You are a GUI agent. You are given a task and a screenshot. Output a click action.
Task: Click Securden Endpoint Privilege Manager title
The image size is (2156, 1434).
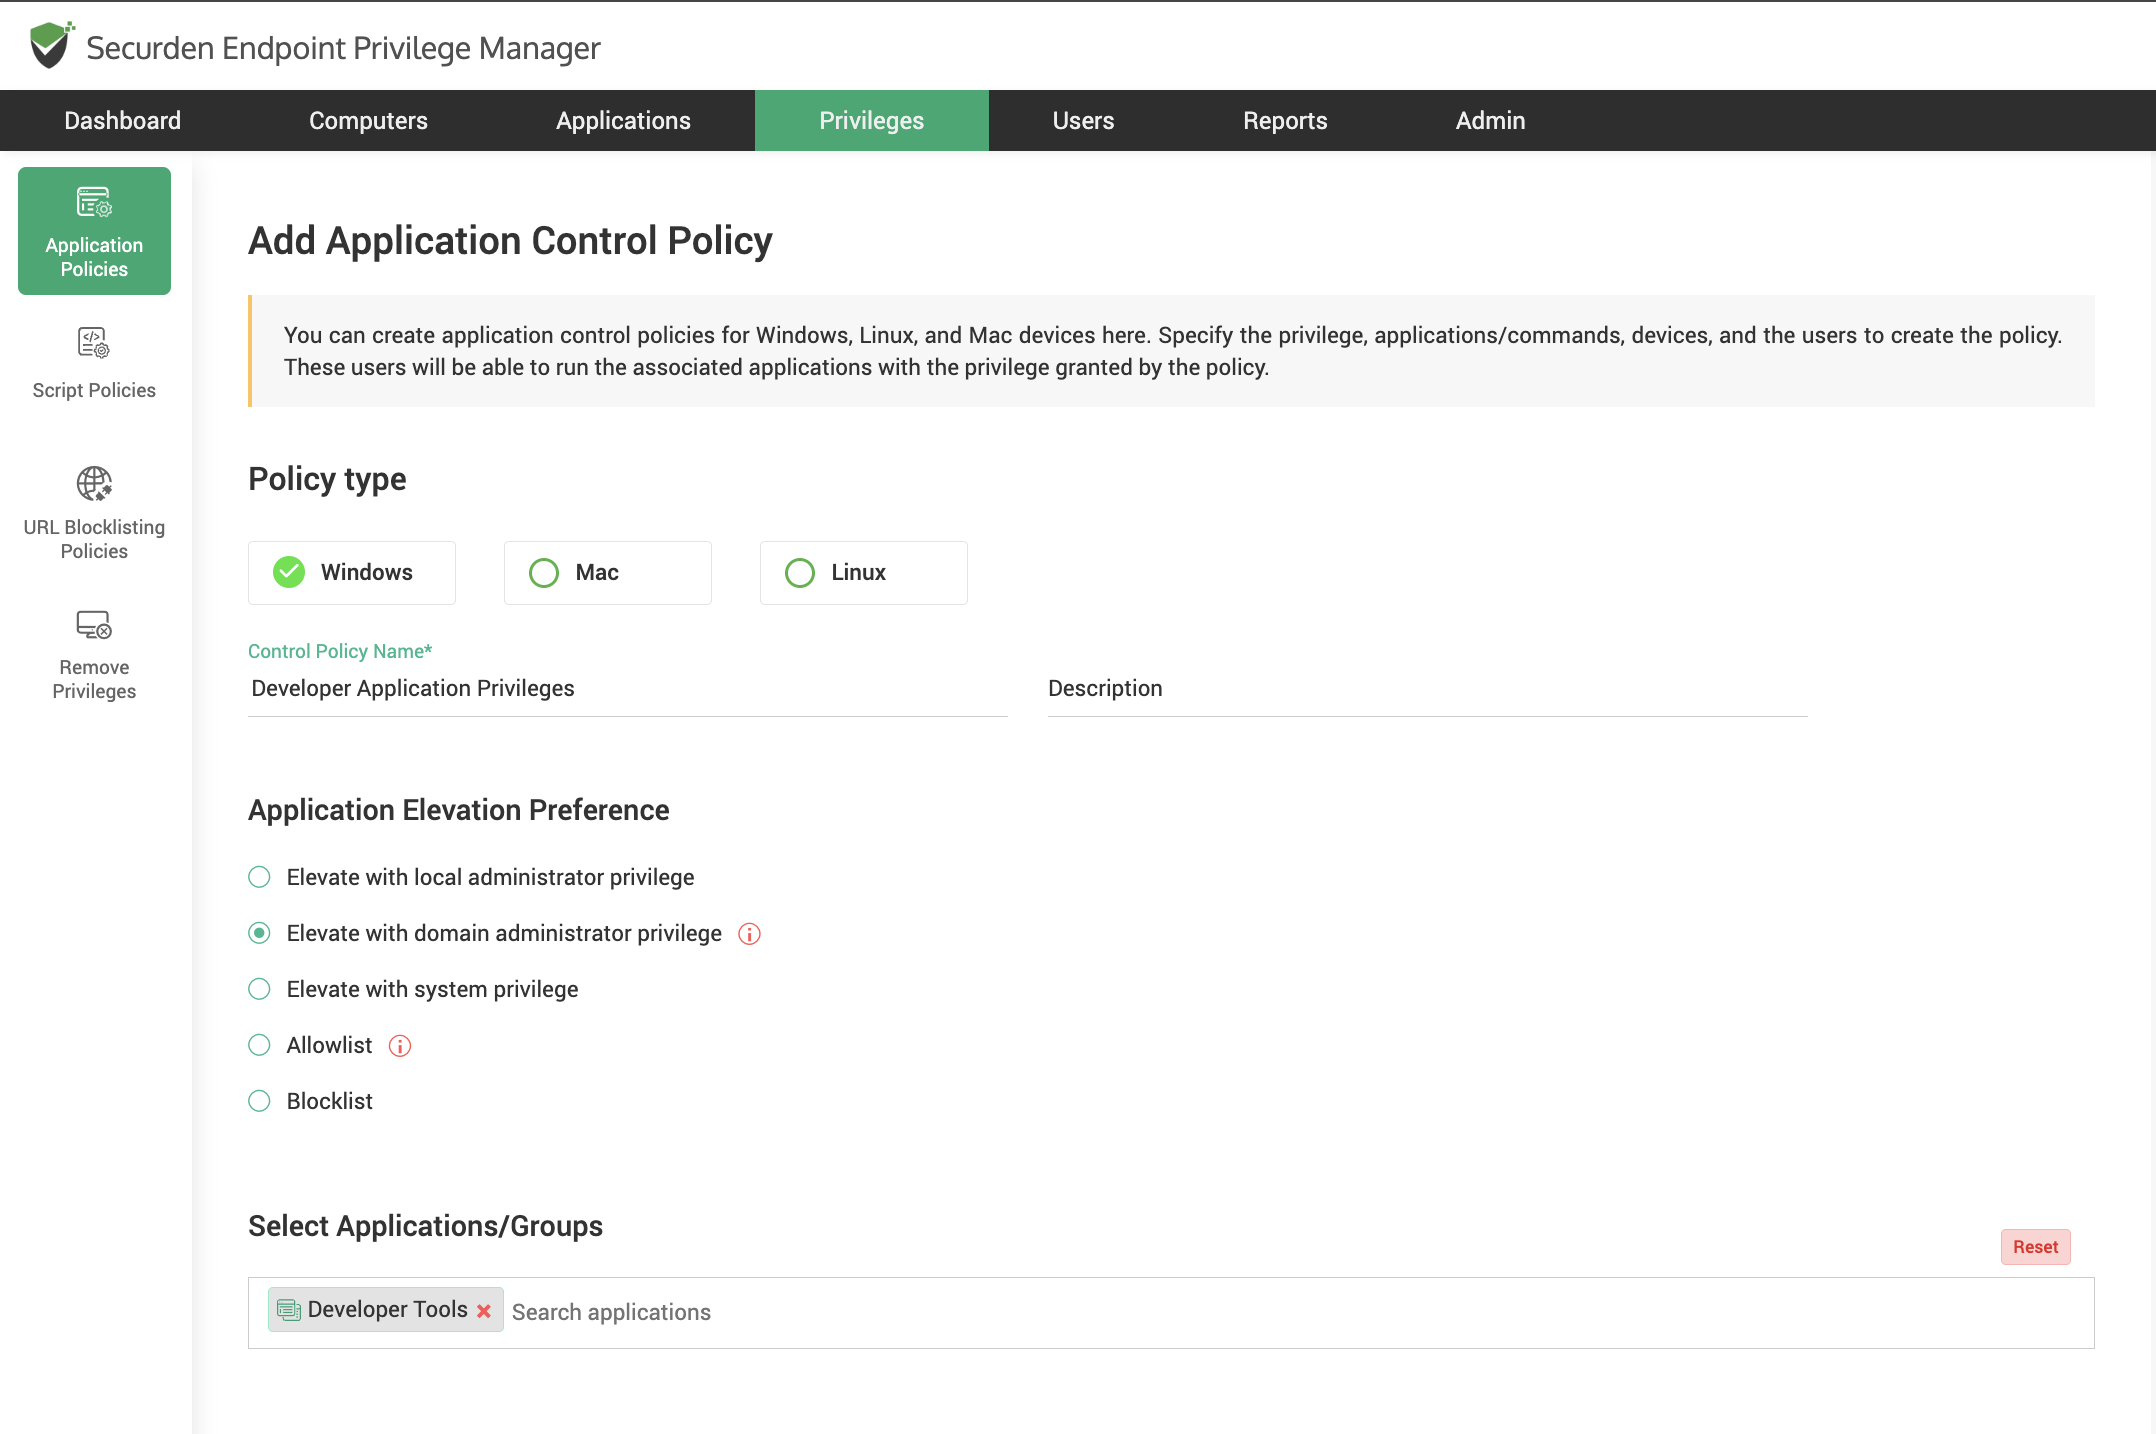point(343,48)
